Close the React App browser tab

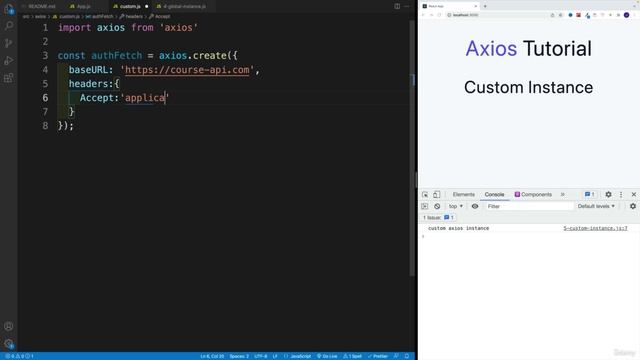coord(476,6)
